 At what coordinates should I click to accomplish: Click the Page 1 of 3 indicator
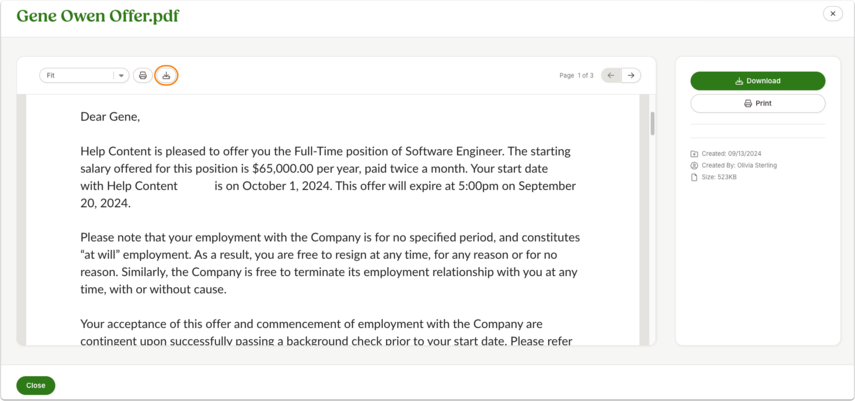(576, 76)
